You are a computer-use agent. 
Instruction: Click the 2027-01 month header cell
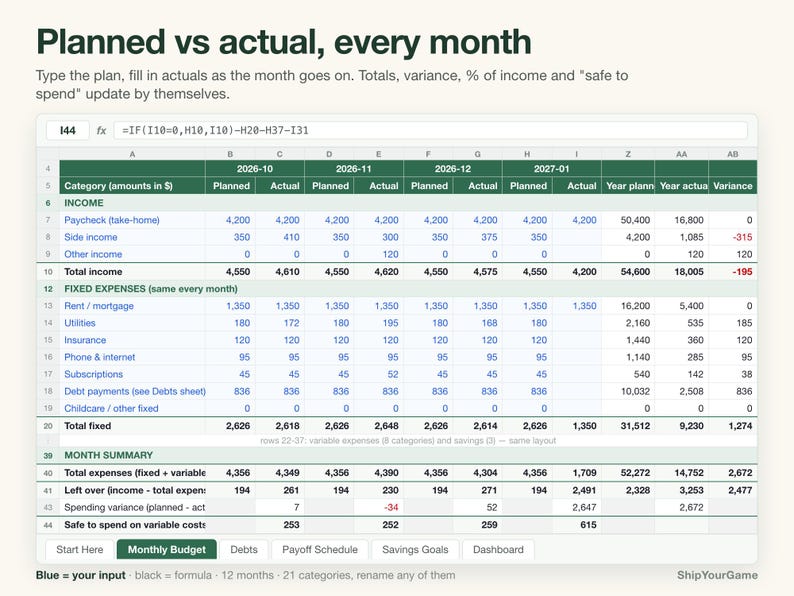[x=551, y=169]
